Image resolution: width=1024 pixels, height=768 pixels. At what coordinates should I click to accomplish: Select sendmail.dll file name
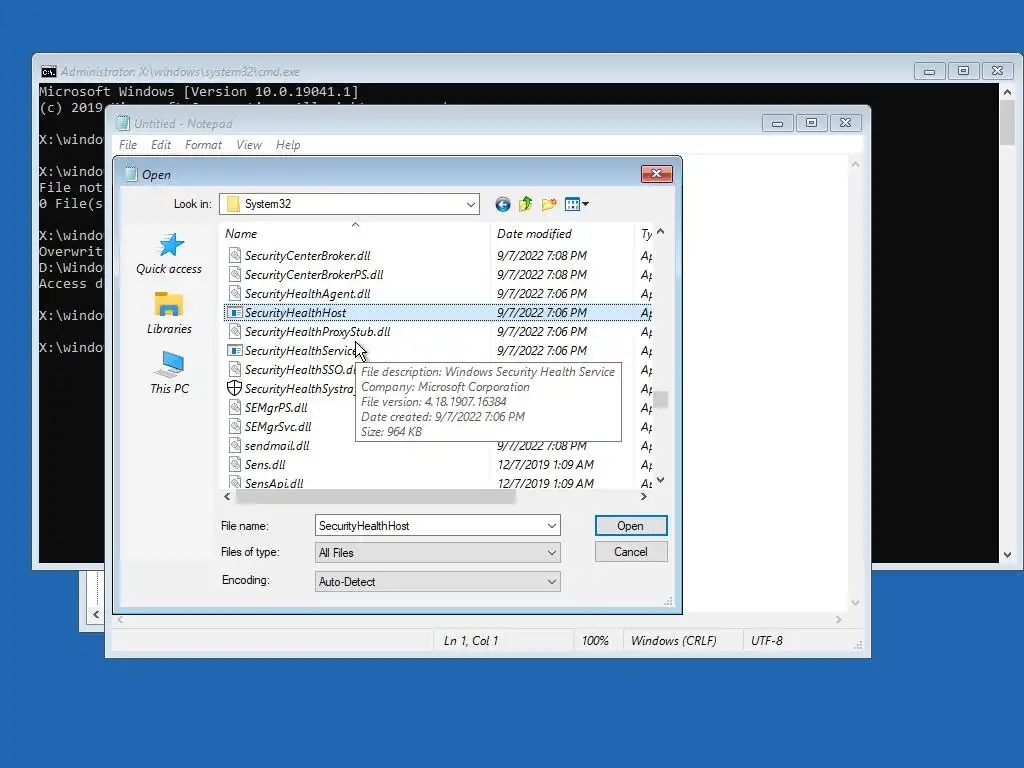pyautogui.click(x=277, y=445)
